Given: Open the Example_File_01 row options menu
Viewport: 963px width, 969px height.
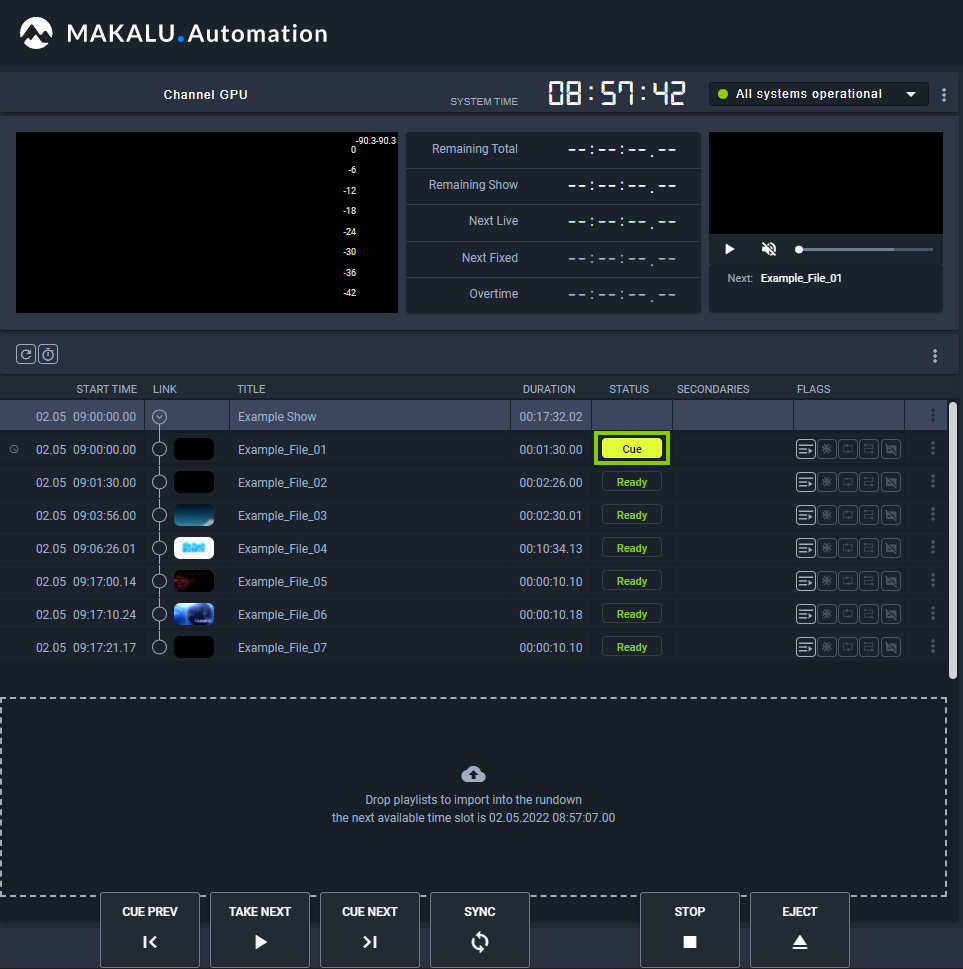Looking at the screenshot, I should click(933, 449).
